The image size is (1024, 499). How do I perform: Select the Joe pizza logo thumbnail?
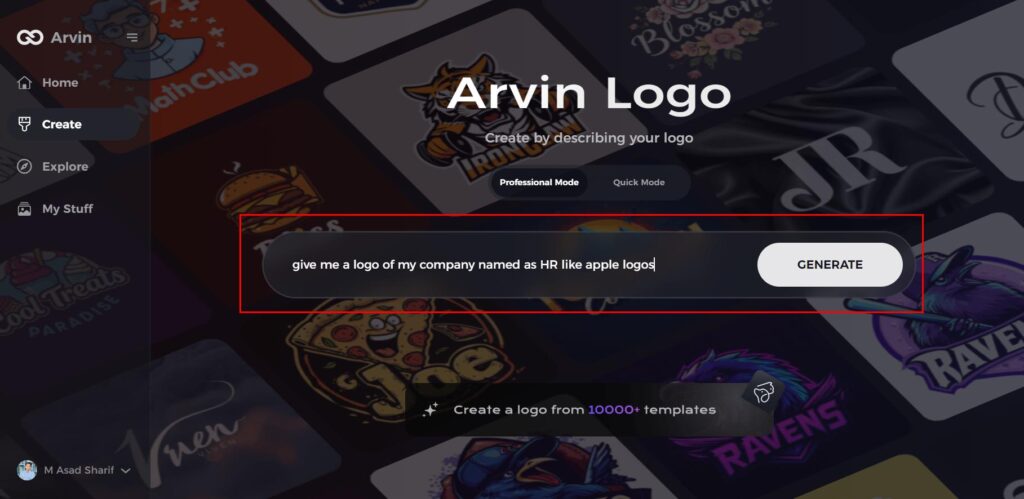(396, 356)
